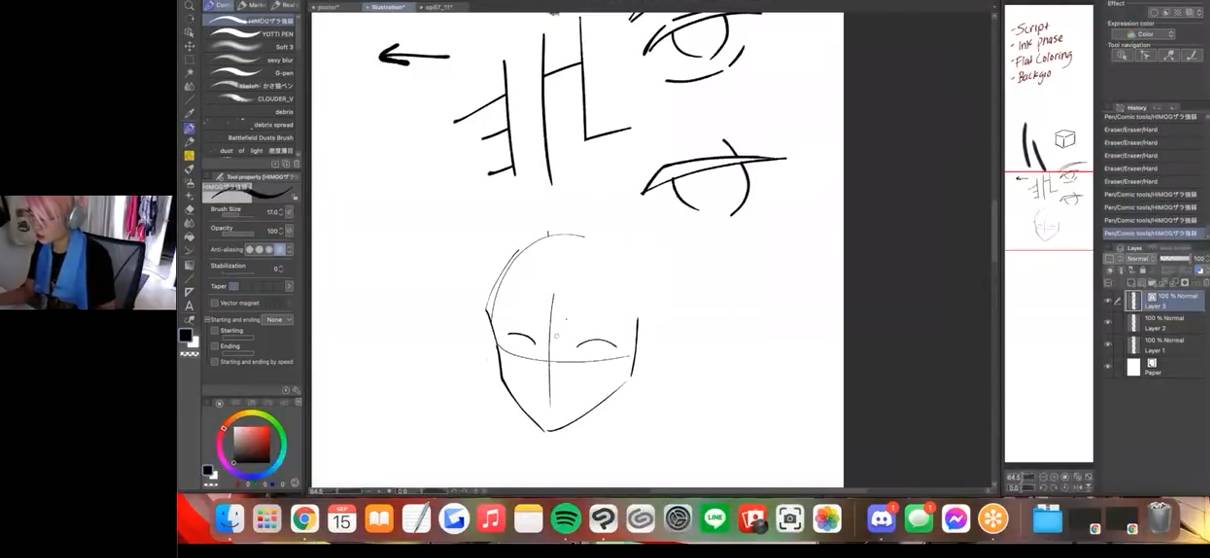Enable the Vector magnet checkbox
Viewport: 1210px width, 558px height.
pos(215,302)
